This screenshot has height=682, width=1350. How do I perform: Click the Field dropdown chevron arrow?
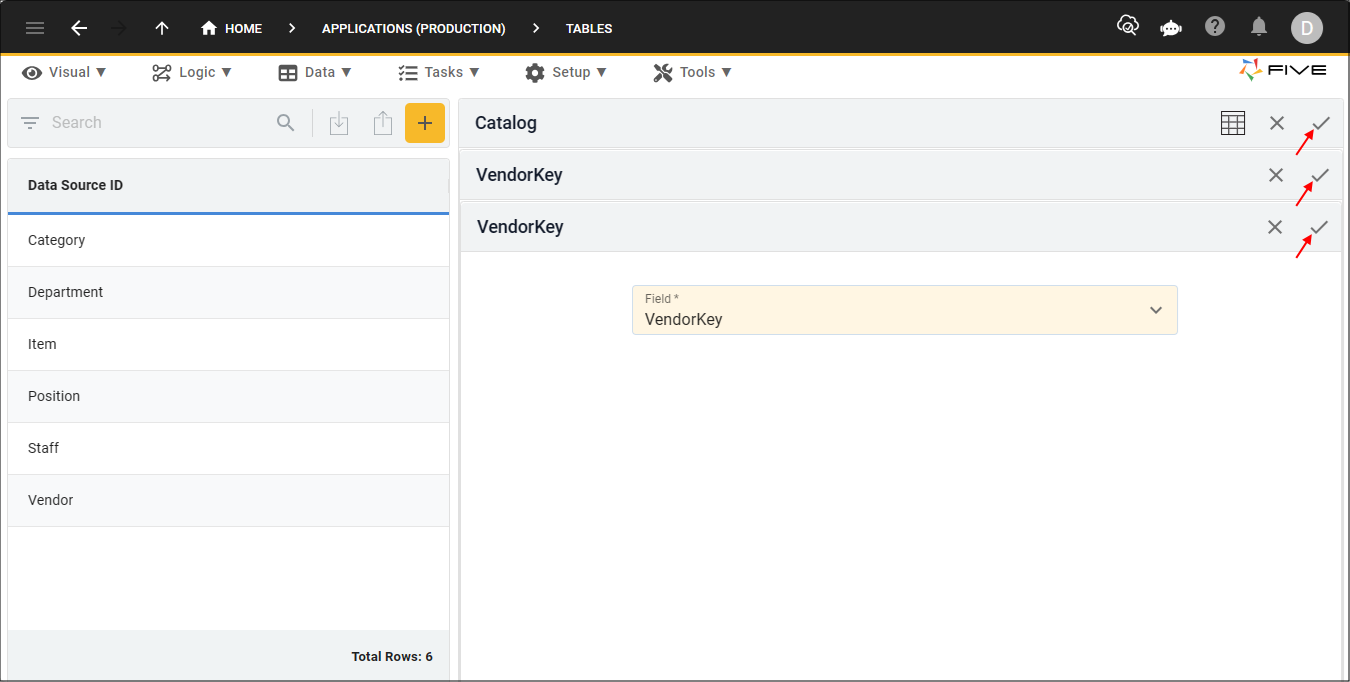[x=1156, y=310]
